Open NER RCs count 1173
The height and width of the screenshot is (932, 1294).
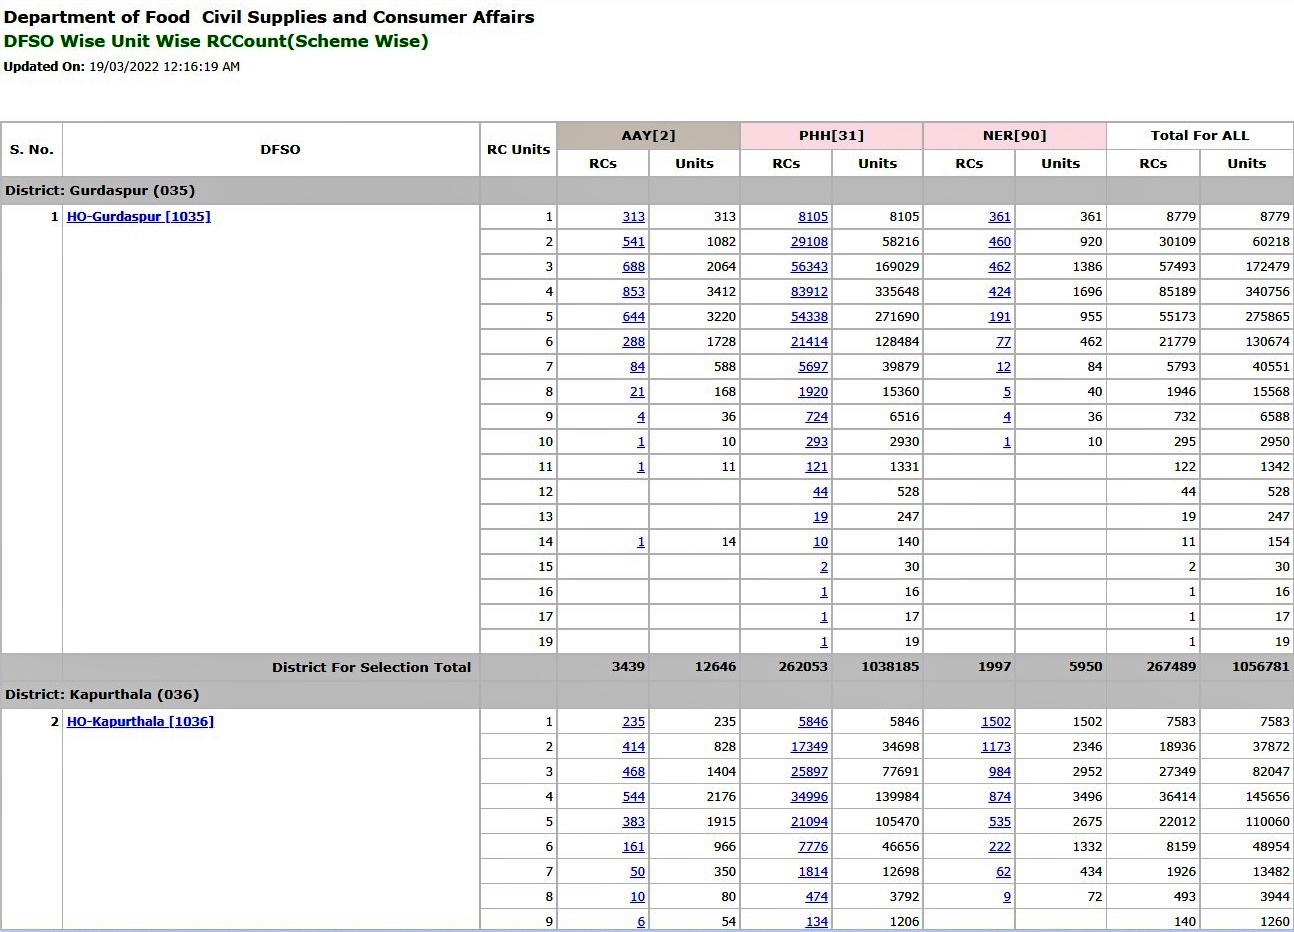tap(996, 747)
